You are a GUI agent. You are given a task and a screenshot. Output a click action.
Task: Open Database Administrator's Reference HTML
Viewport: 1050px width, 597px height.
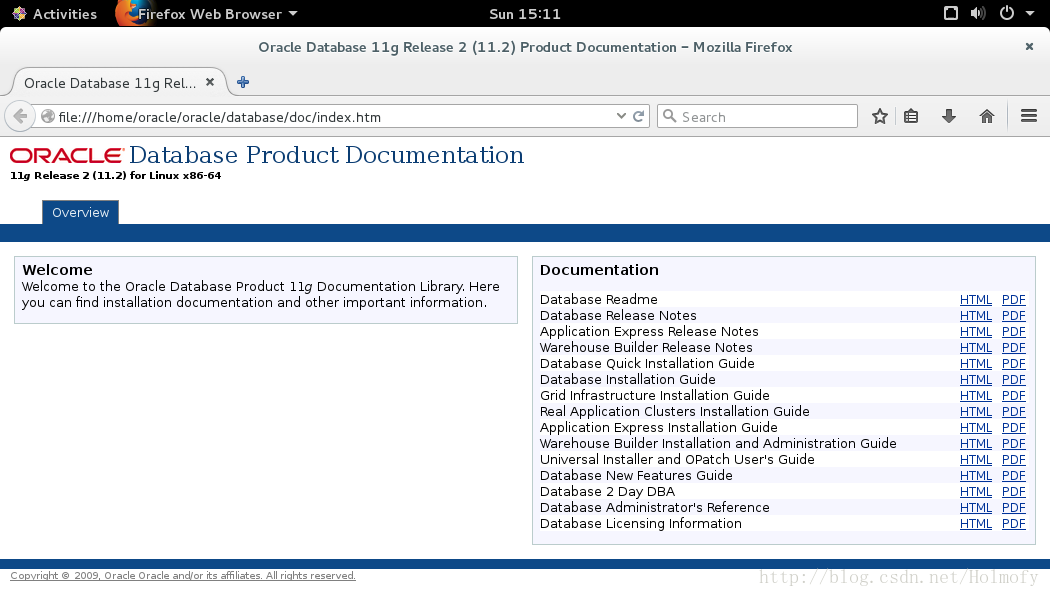[976, 508]
